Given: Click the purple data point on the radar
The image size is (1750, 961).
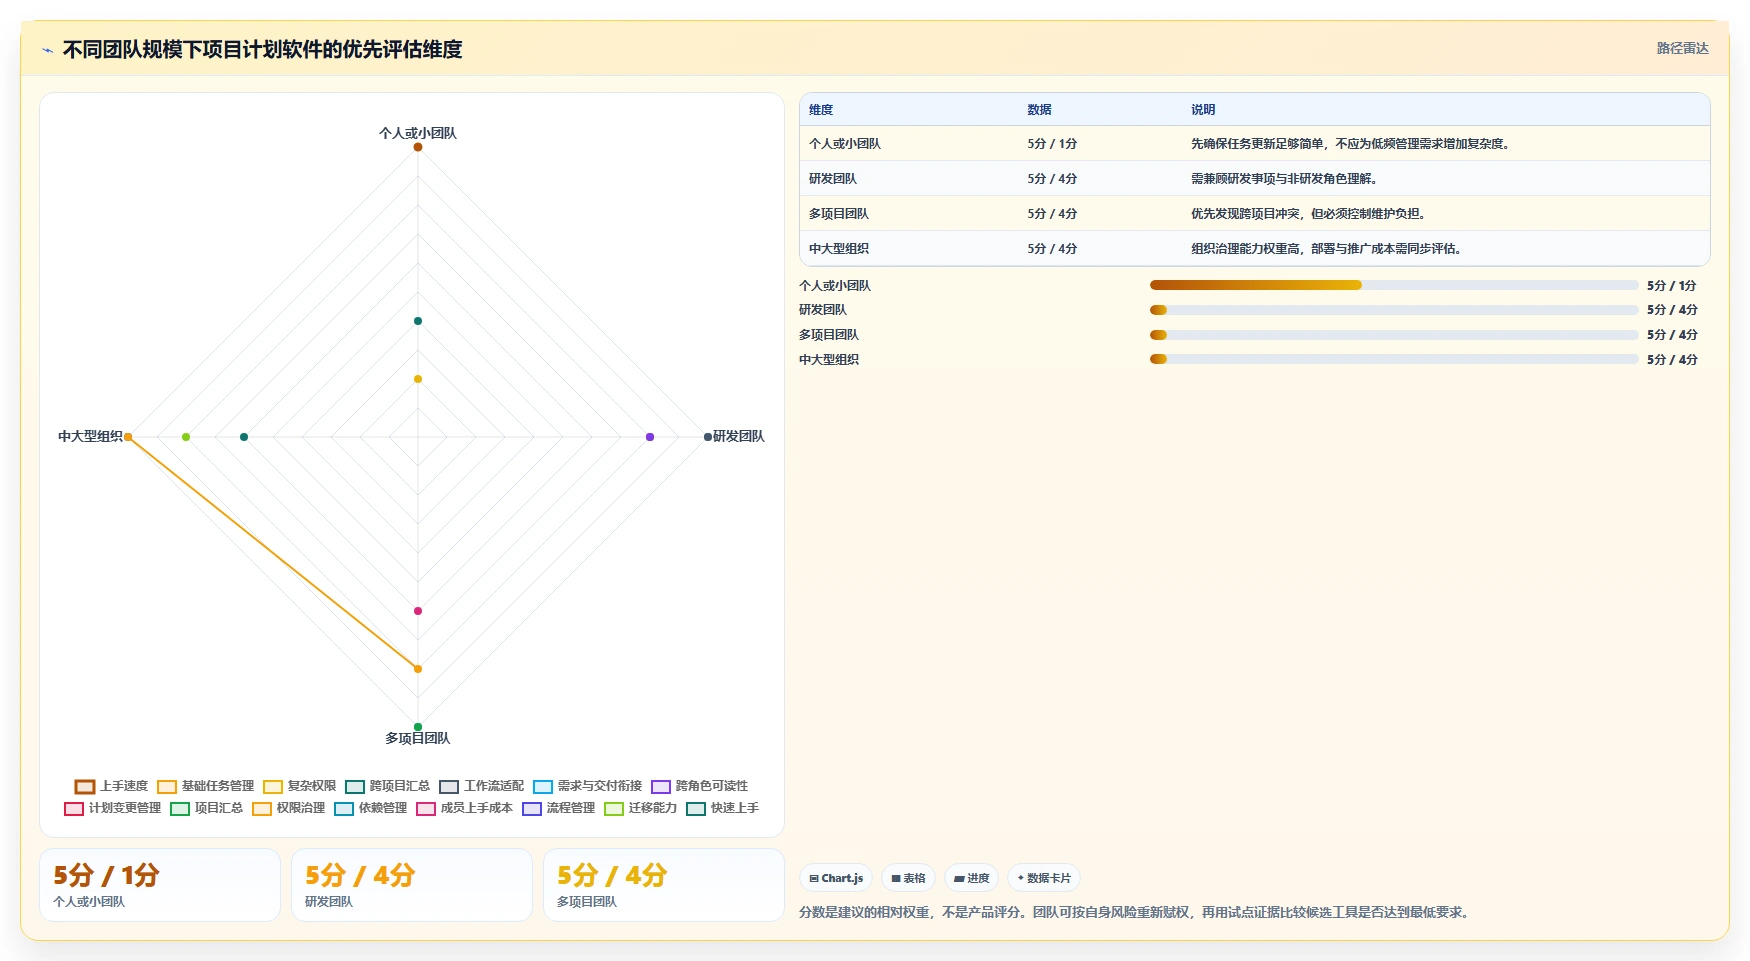Looking at the screenshot, I should pos(650,437).
